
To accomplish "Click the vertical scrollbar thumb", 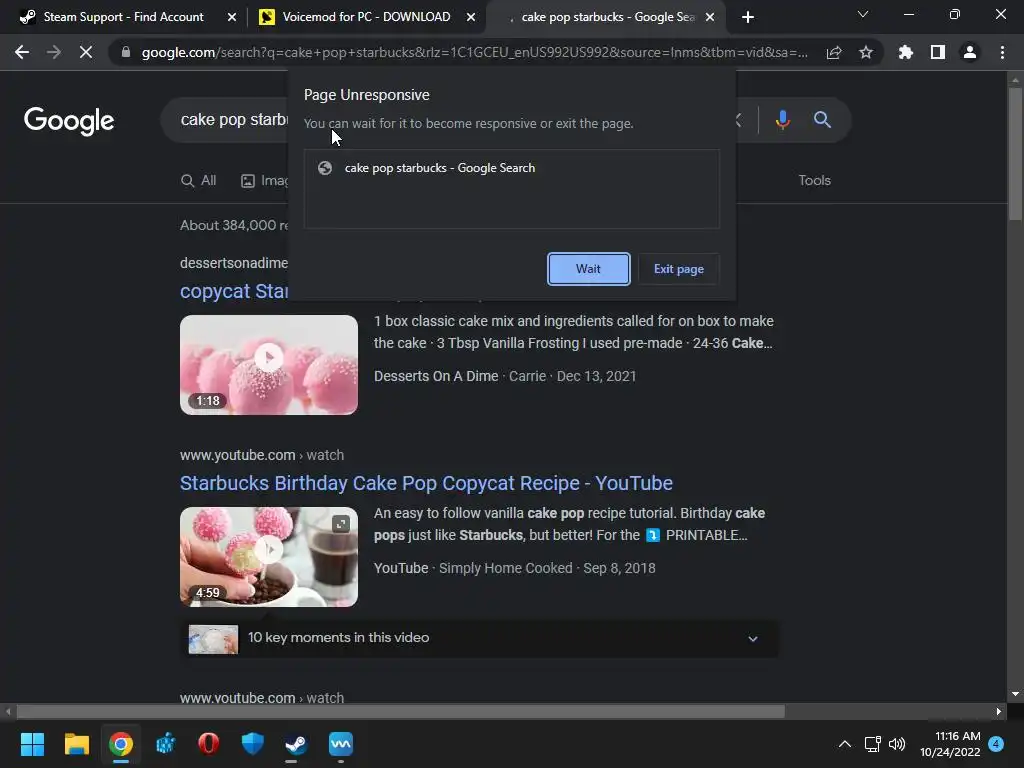I will 1015,153.
